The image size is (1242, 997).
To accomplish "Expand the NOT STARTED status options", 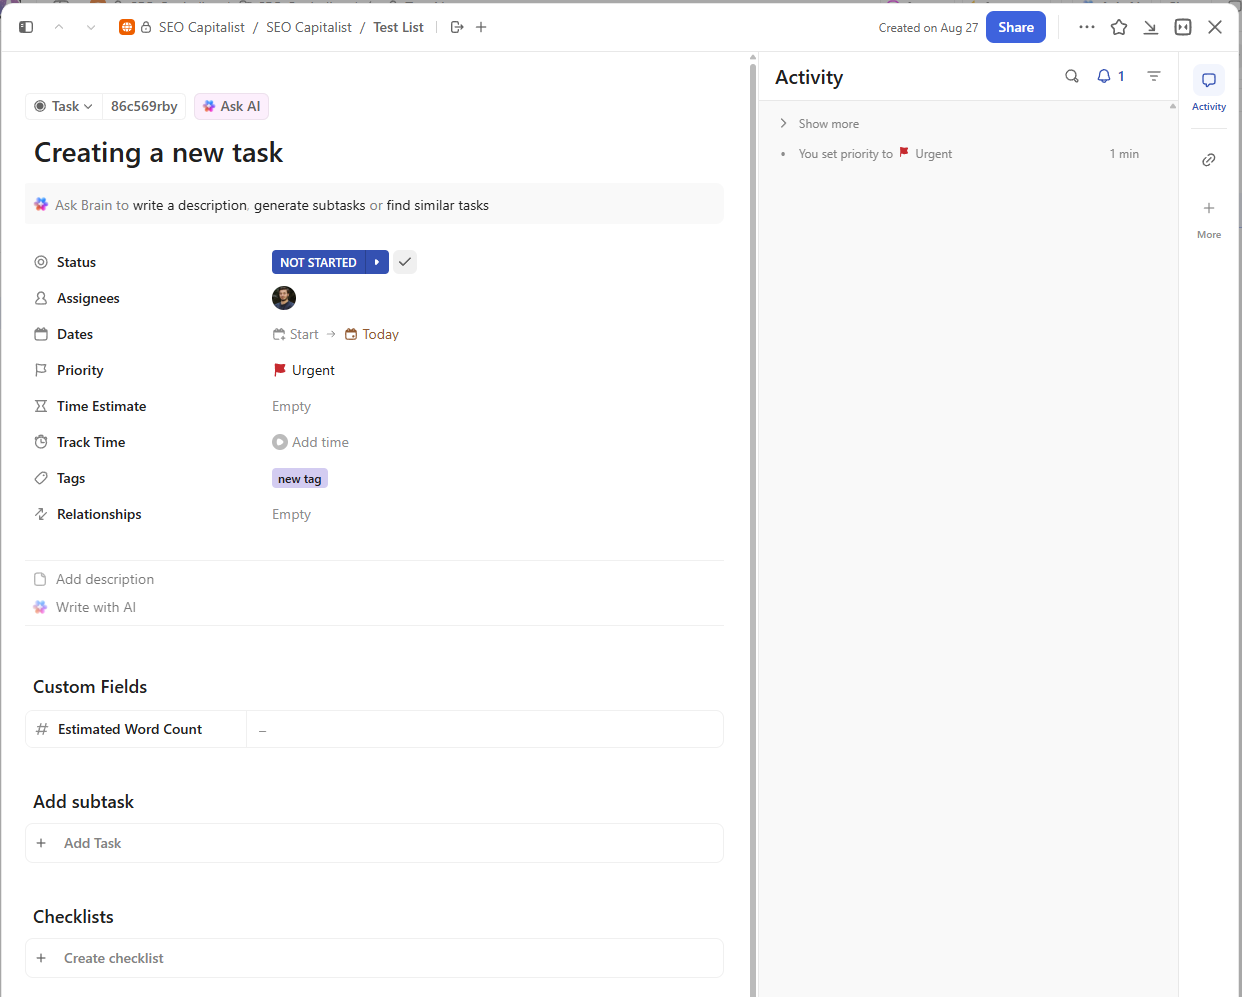I will click(377, 261).
